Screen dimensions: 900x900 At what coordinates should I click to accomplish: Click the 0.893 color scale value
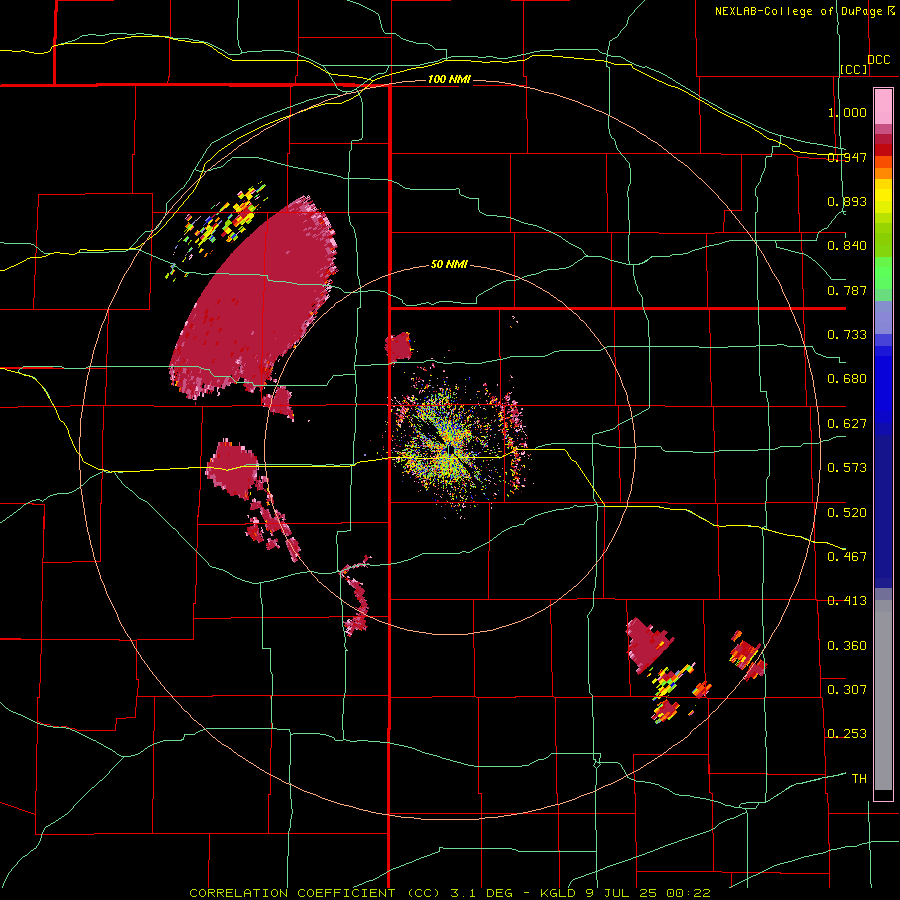(847, 201)
